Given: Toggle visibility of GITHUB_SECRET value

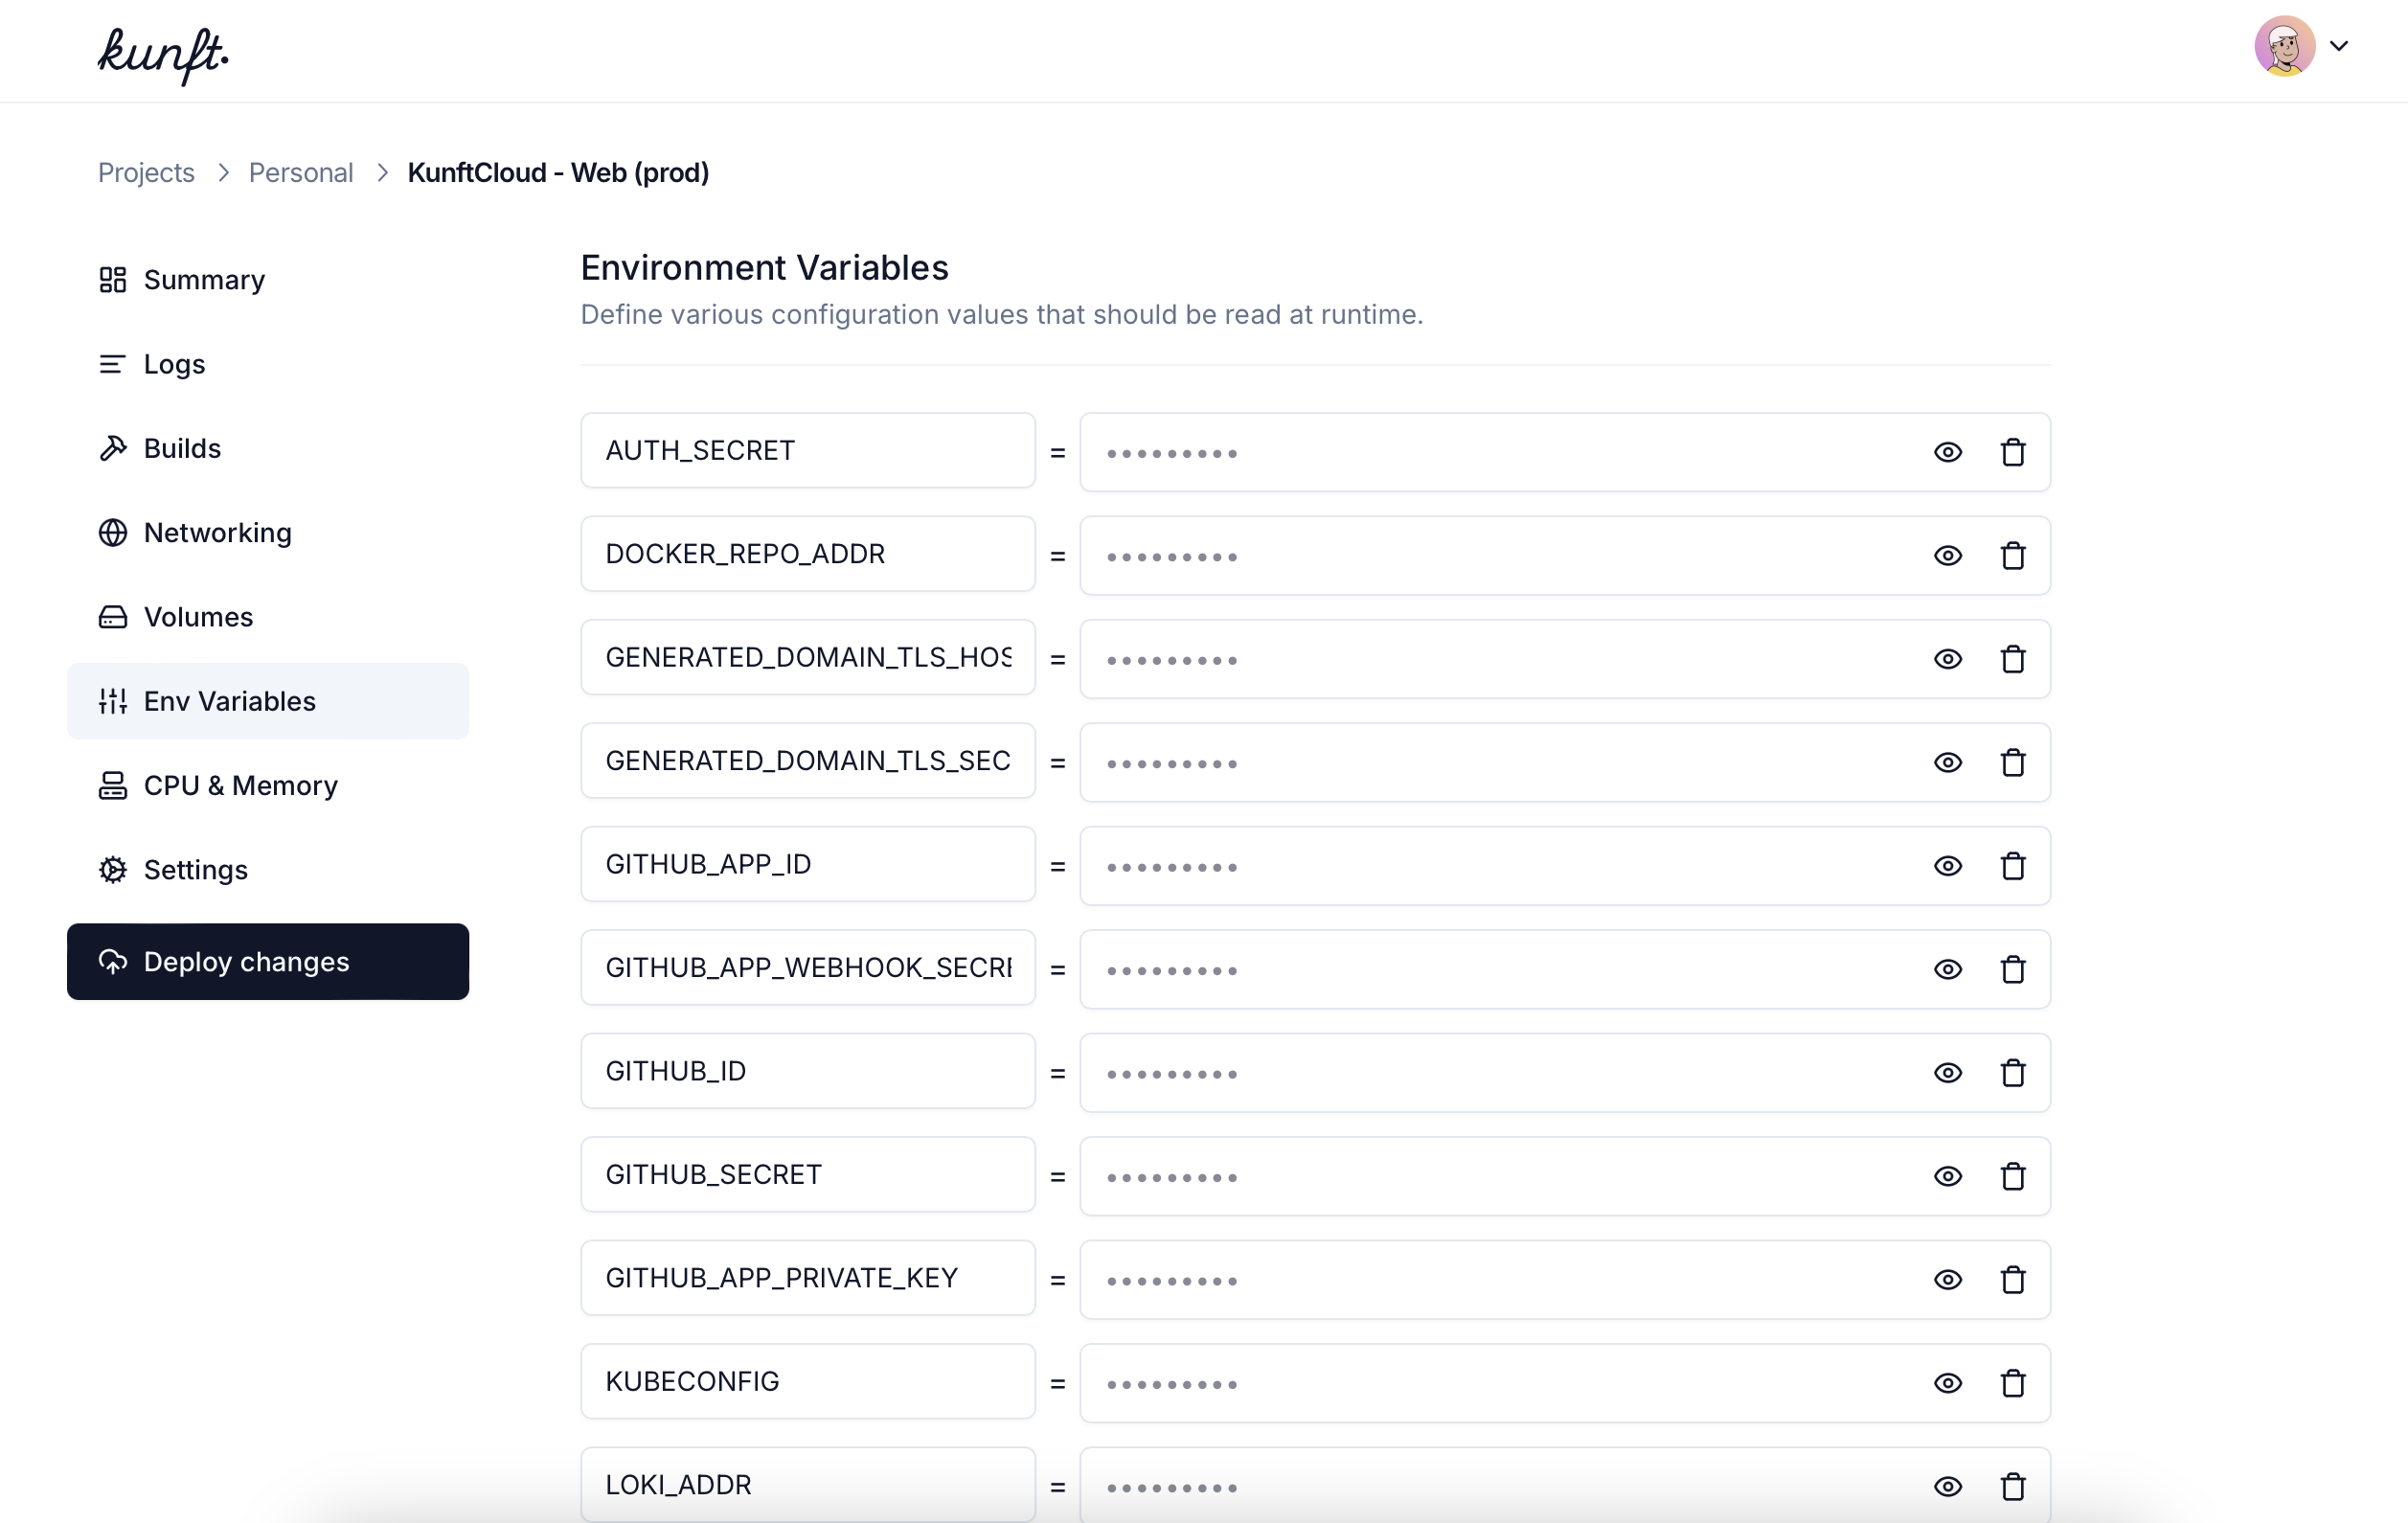Looking at the screenshot, I should click(x=1947, y=1176).
